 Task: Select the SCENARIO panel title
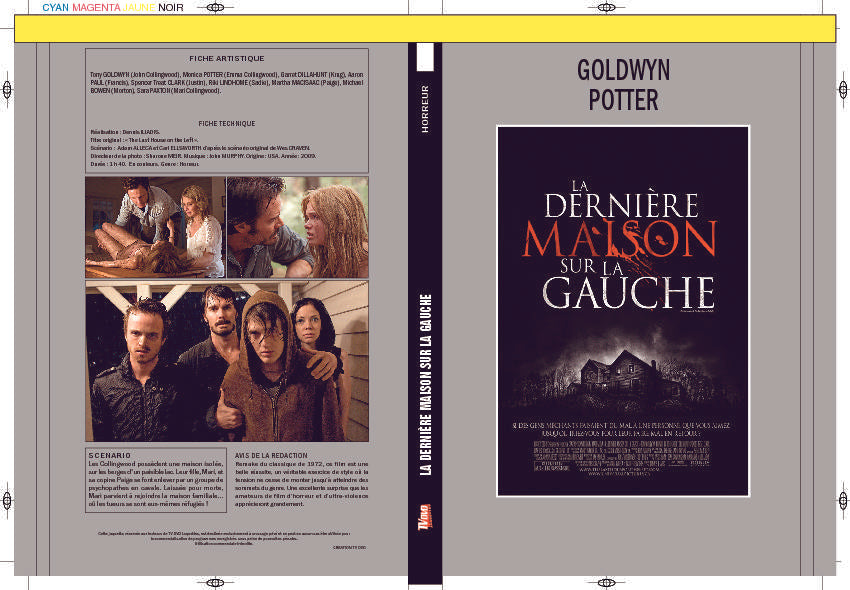[104, 451]
